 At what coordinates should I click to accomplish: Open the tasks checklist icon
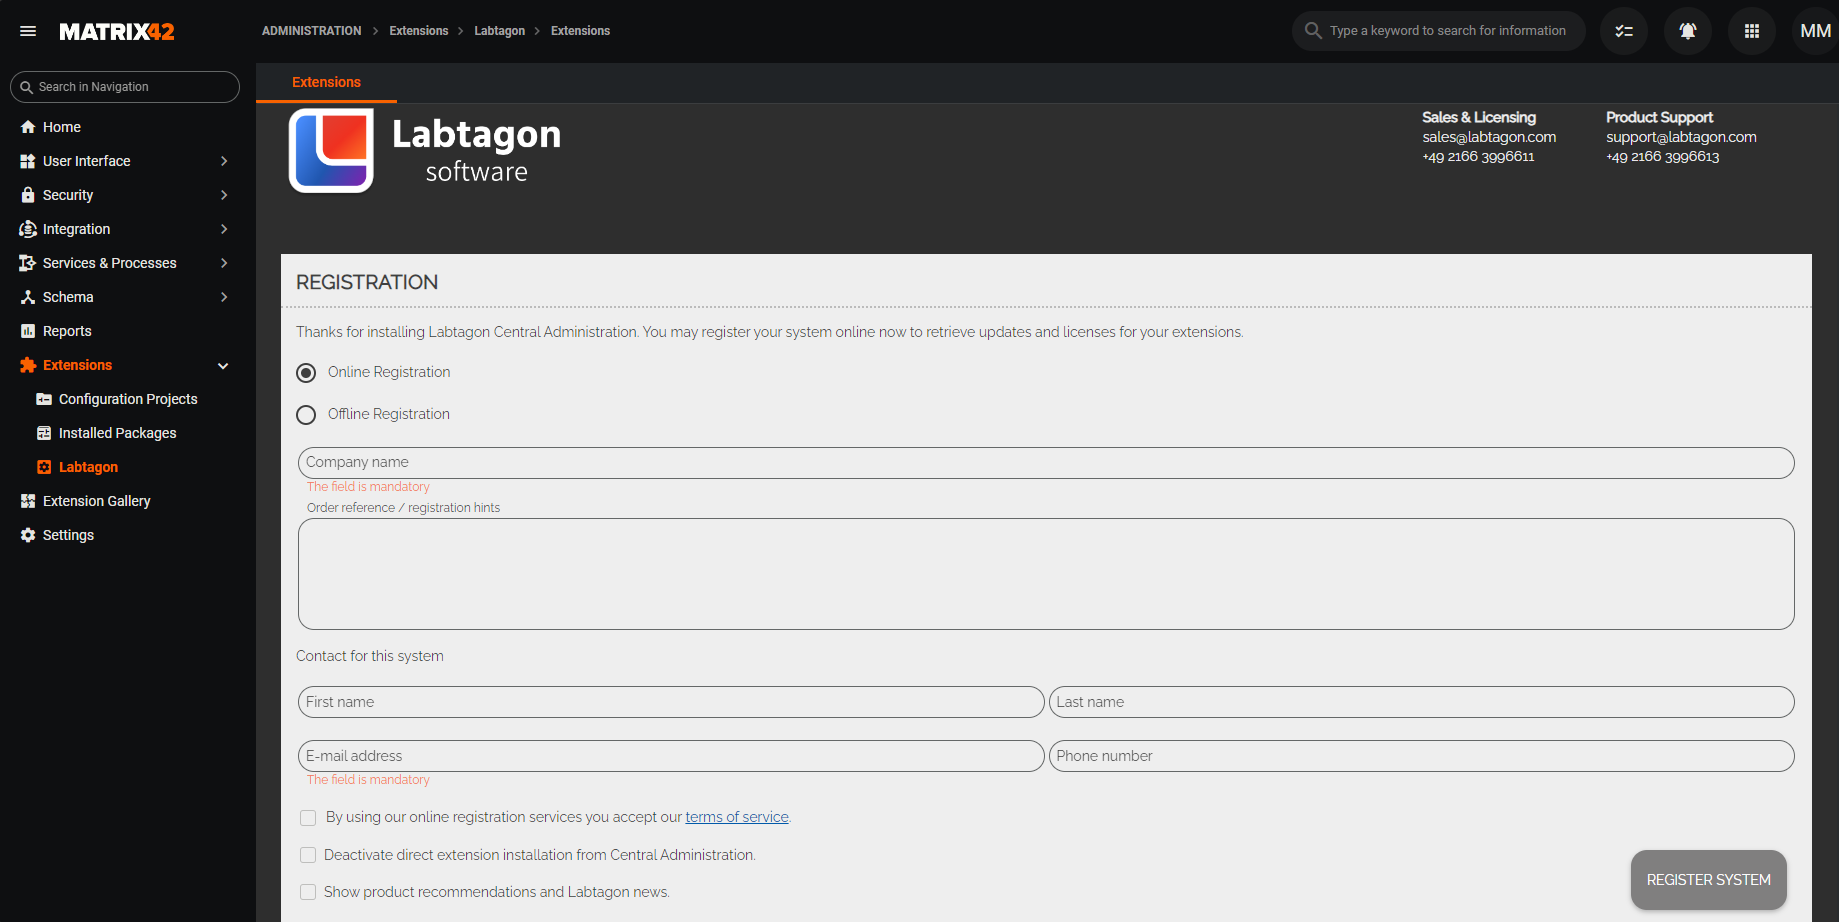click(1624, 31)
